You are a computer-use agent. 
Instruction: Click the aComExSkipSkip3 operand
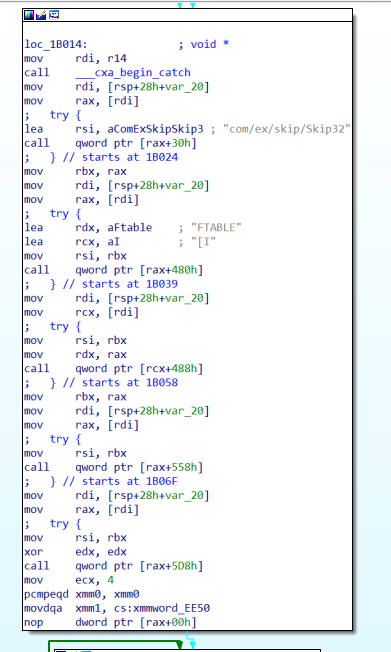tap(155, 129)
